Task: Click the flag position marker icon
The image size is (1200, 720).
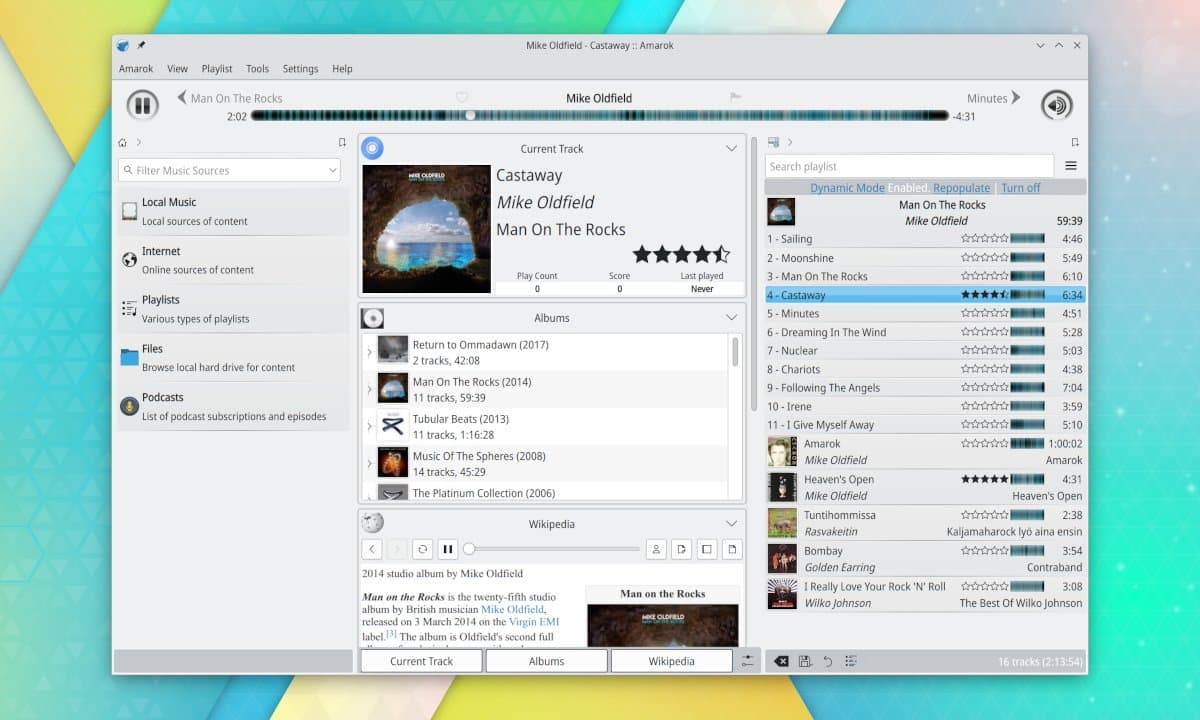Action: pos(736,97)
